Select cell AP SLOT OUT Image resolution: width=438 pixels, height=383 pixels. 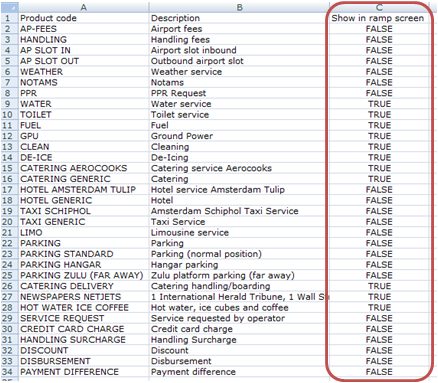[x=84, y=61]
